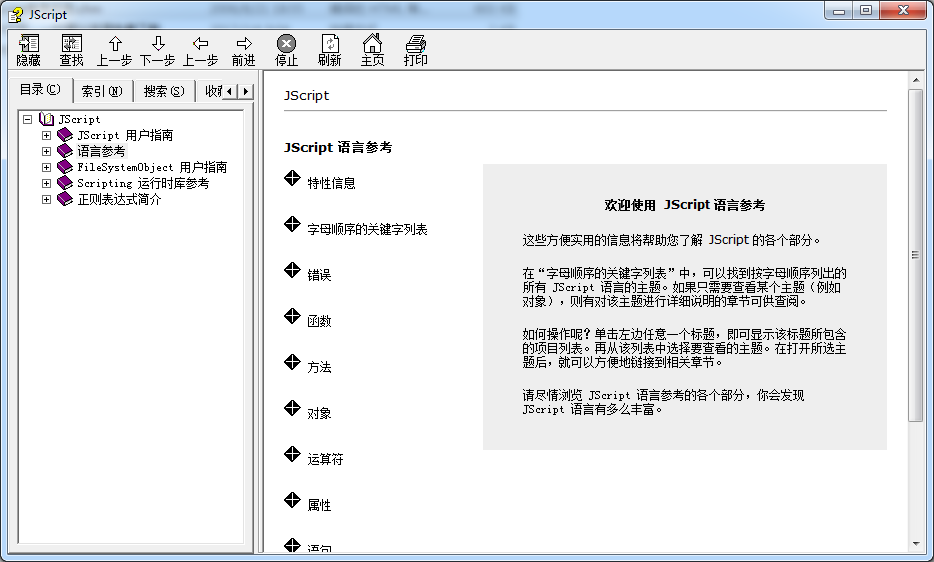This screenshot has height=562, width=934.
Task: Open the 运算符 link
Action: pyautogui.click(x=325, y=459)
